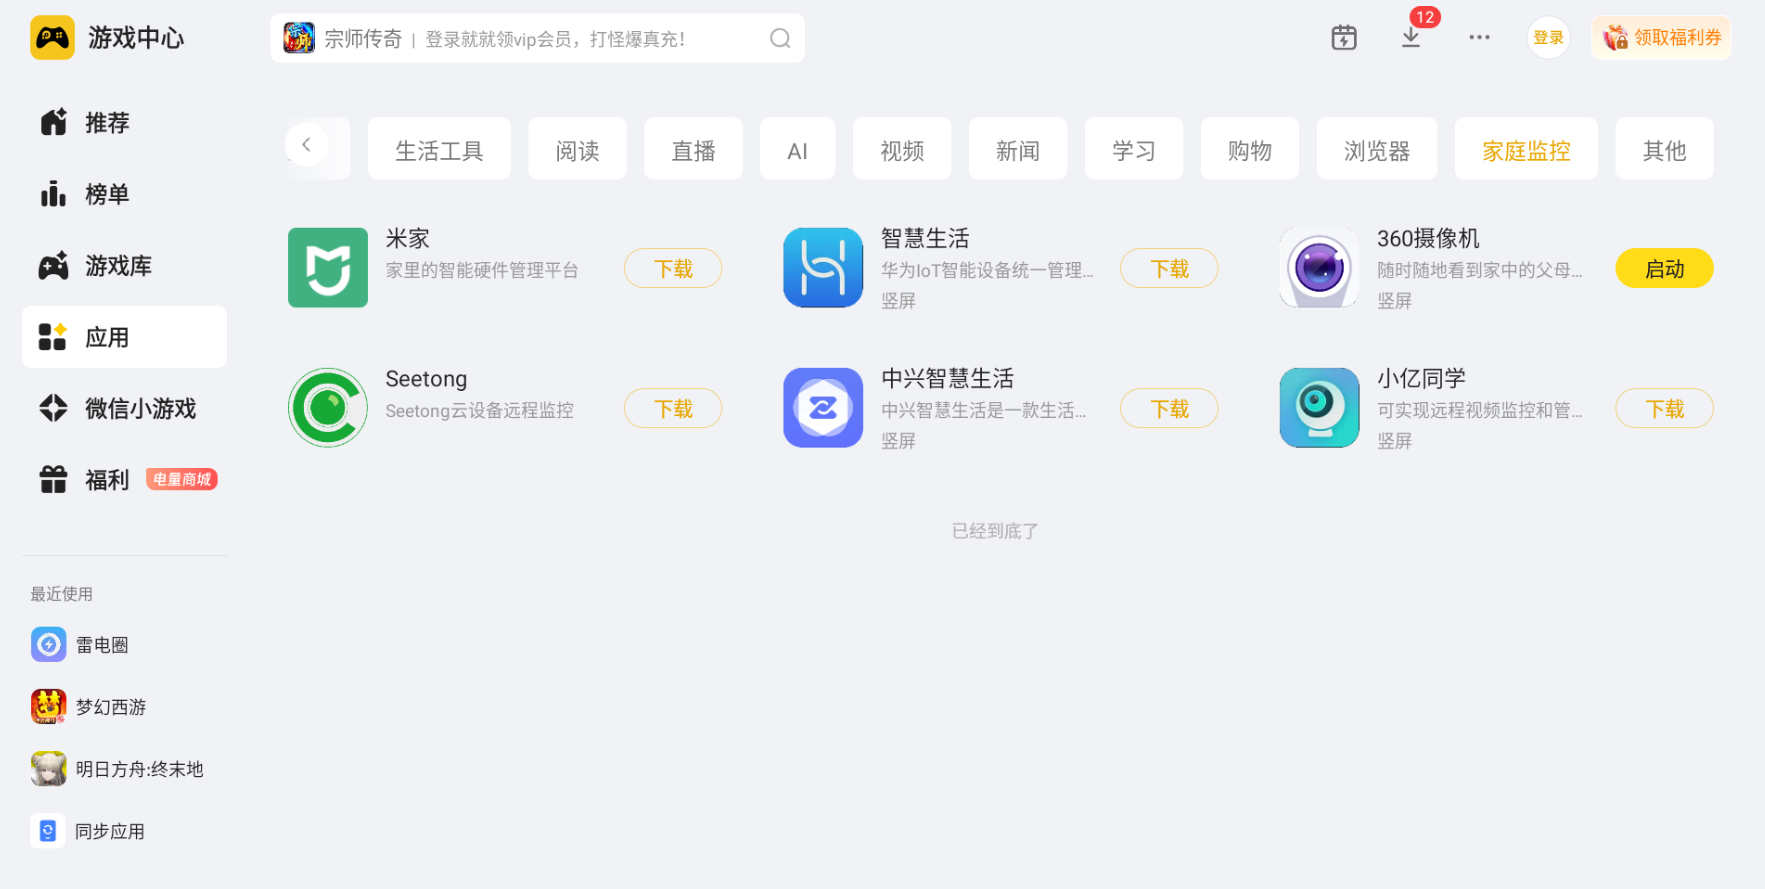Switch to the 直播 category tab
Screen dimensions: 1765x889
coord(693,149)
